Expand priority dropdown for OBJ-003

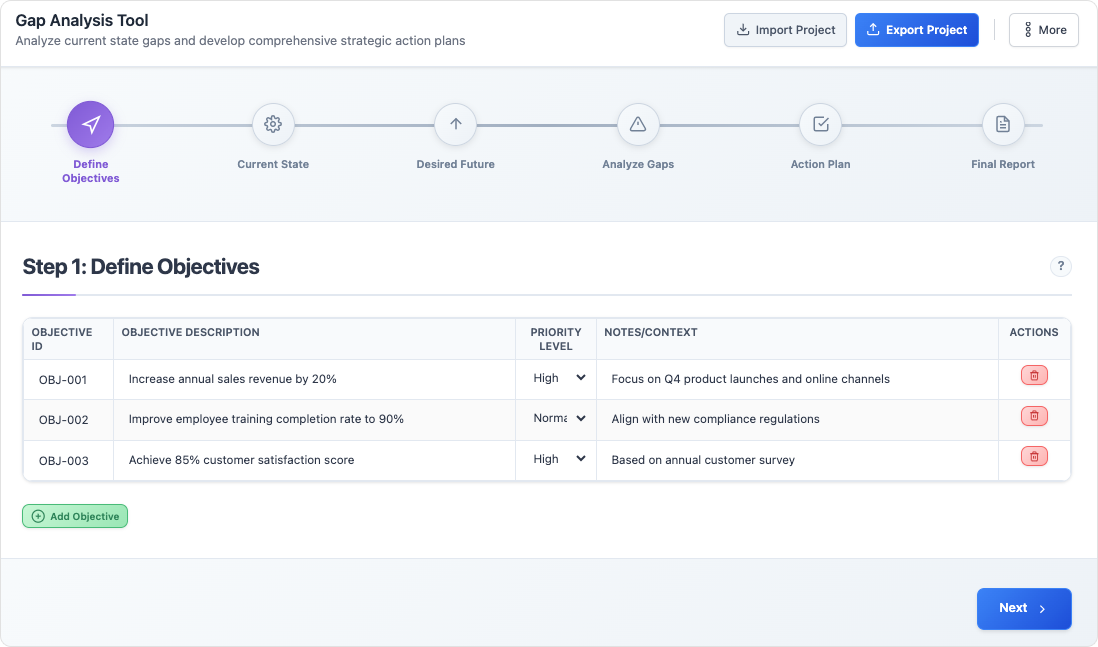click(559, 459)
